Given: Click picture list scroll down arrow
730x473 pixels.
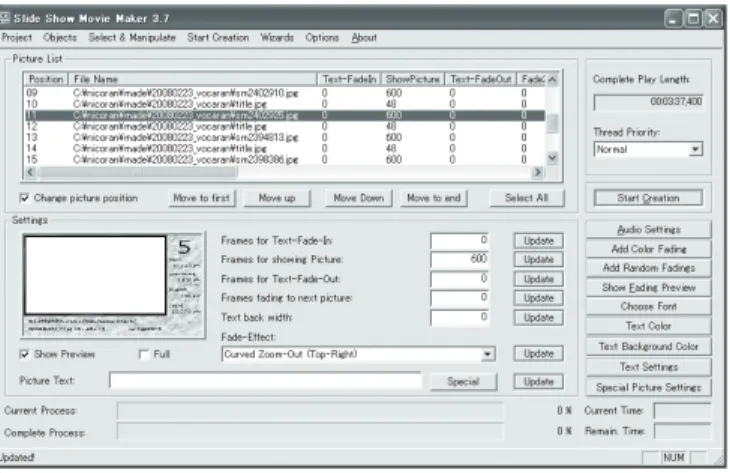Looking at the screenshot, I should pos(552,158).
